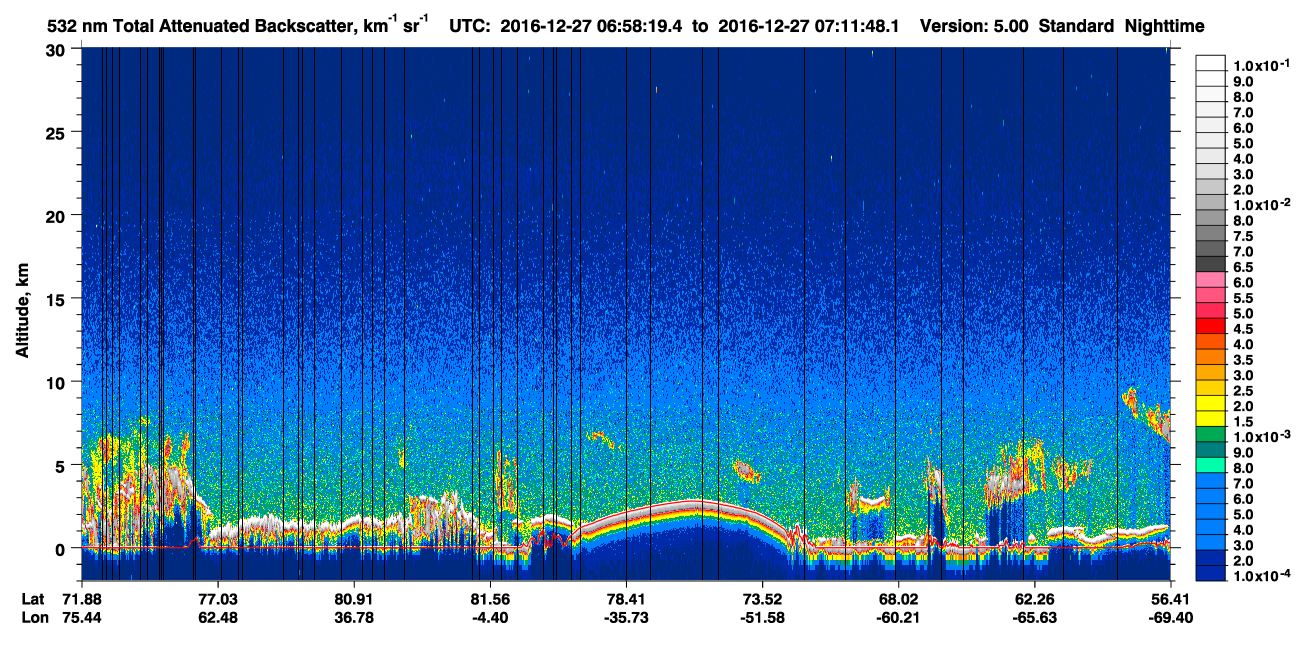Click colorbar label 1.0x10⁻⁴
Viewport: 1300px width, 667px height.
point(1261,576)
